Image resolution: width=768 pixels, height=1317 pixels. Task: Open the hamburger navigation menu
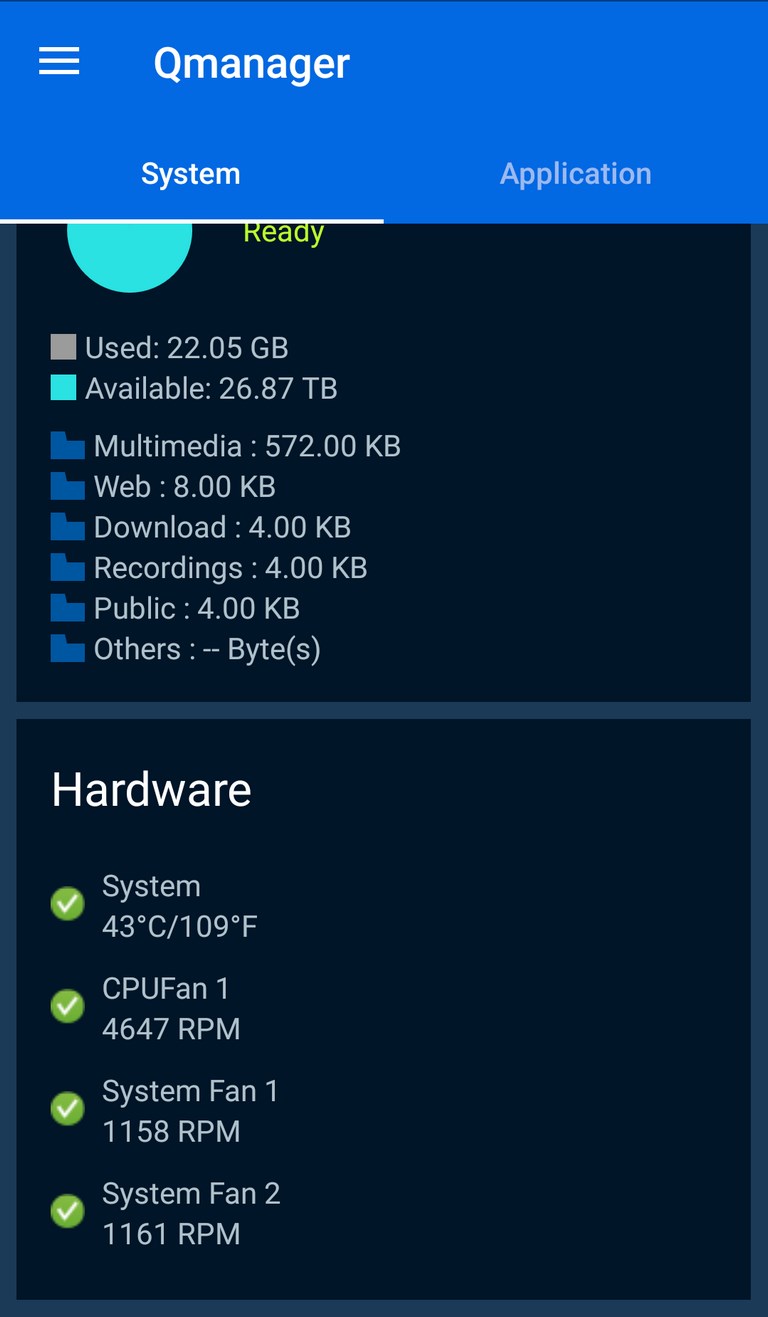[59, 62]
